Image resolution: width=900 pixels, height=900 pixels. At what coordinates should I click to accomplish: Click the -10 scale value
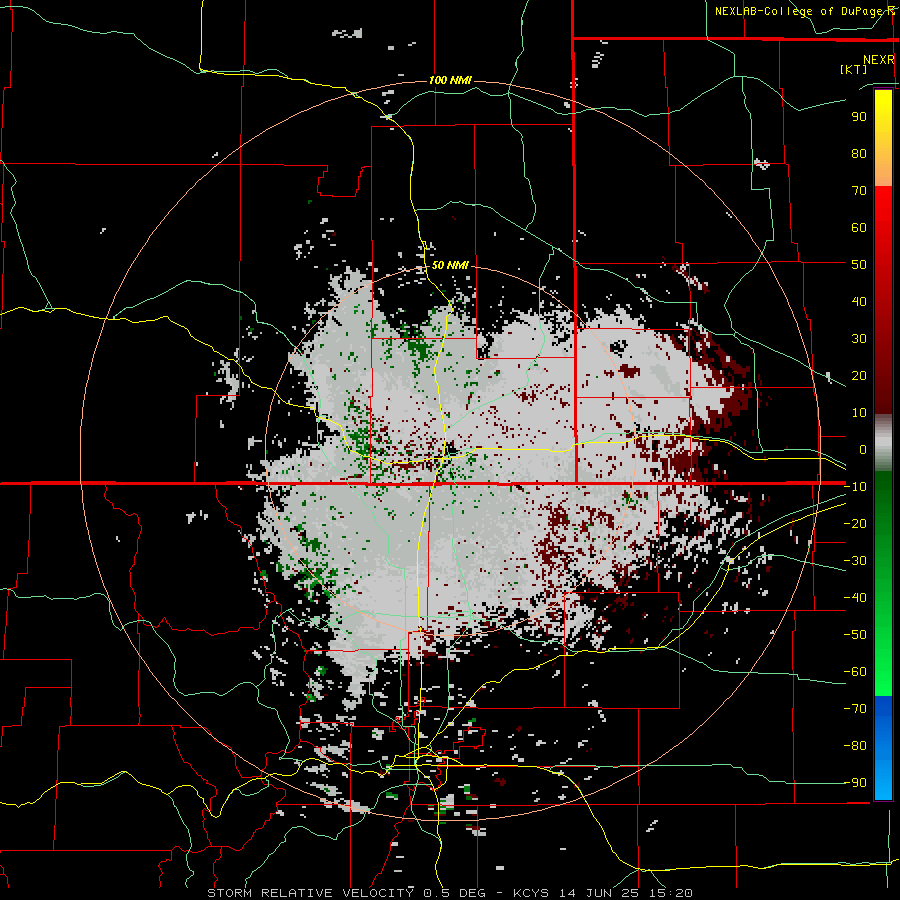(x=855, y=487)
